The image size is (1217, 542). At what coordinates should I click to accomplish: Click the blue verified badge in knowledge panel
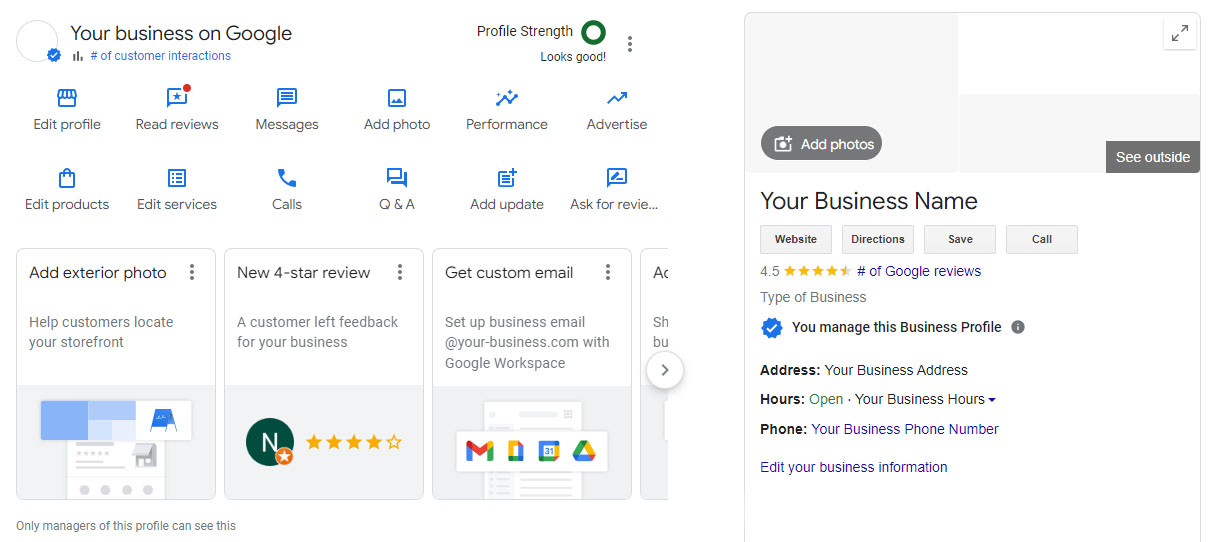pos(771,327)
